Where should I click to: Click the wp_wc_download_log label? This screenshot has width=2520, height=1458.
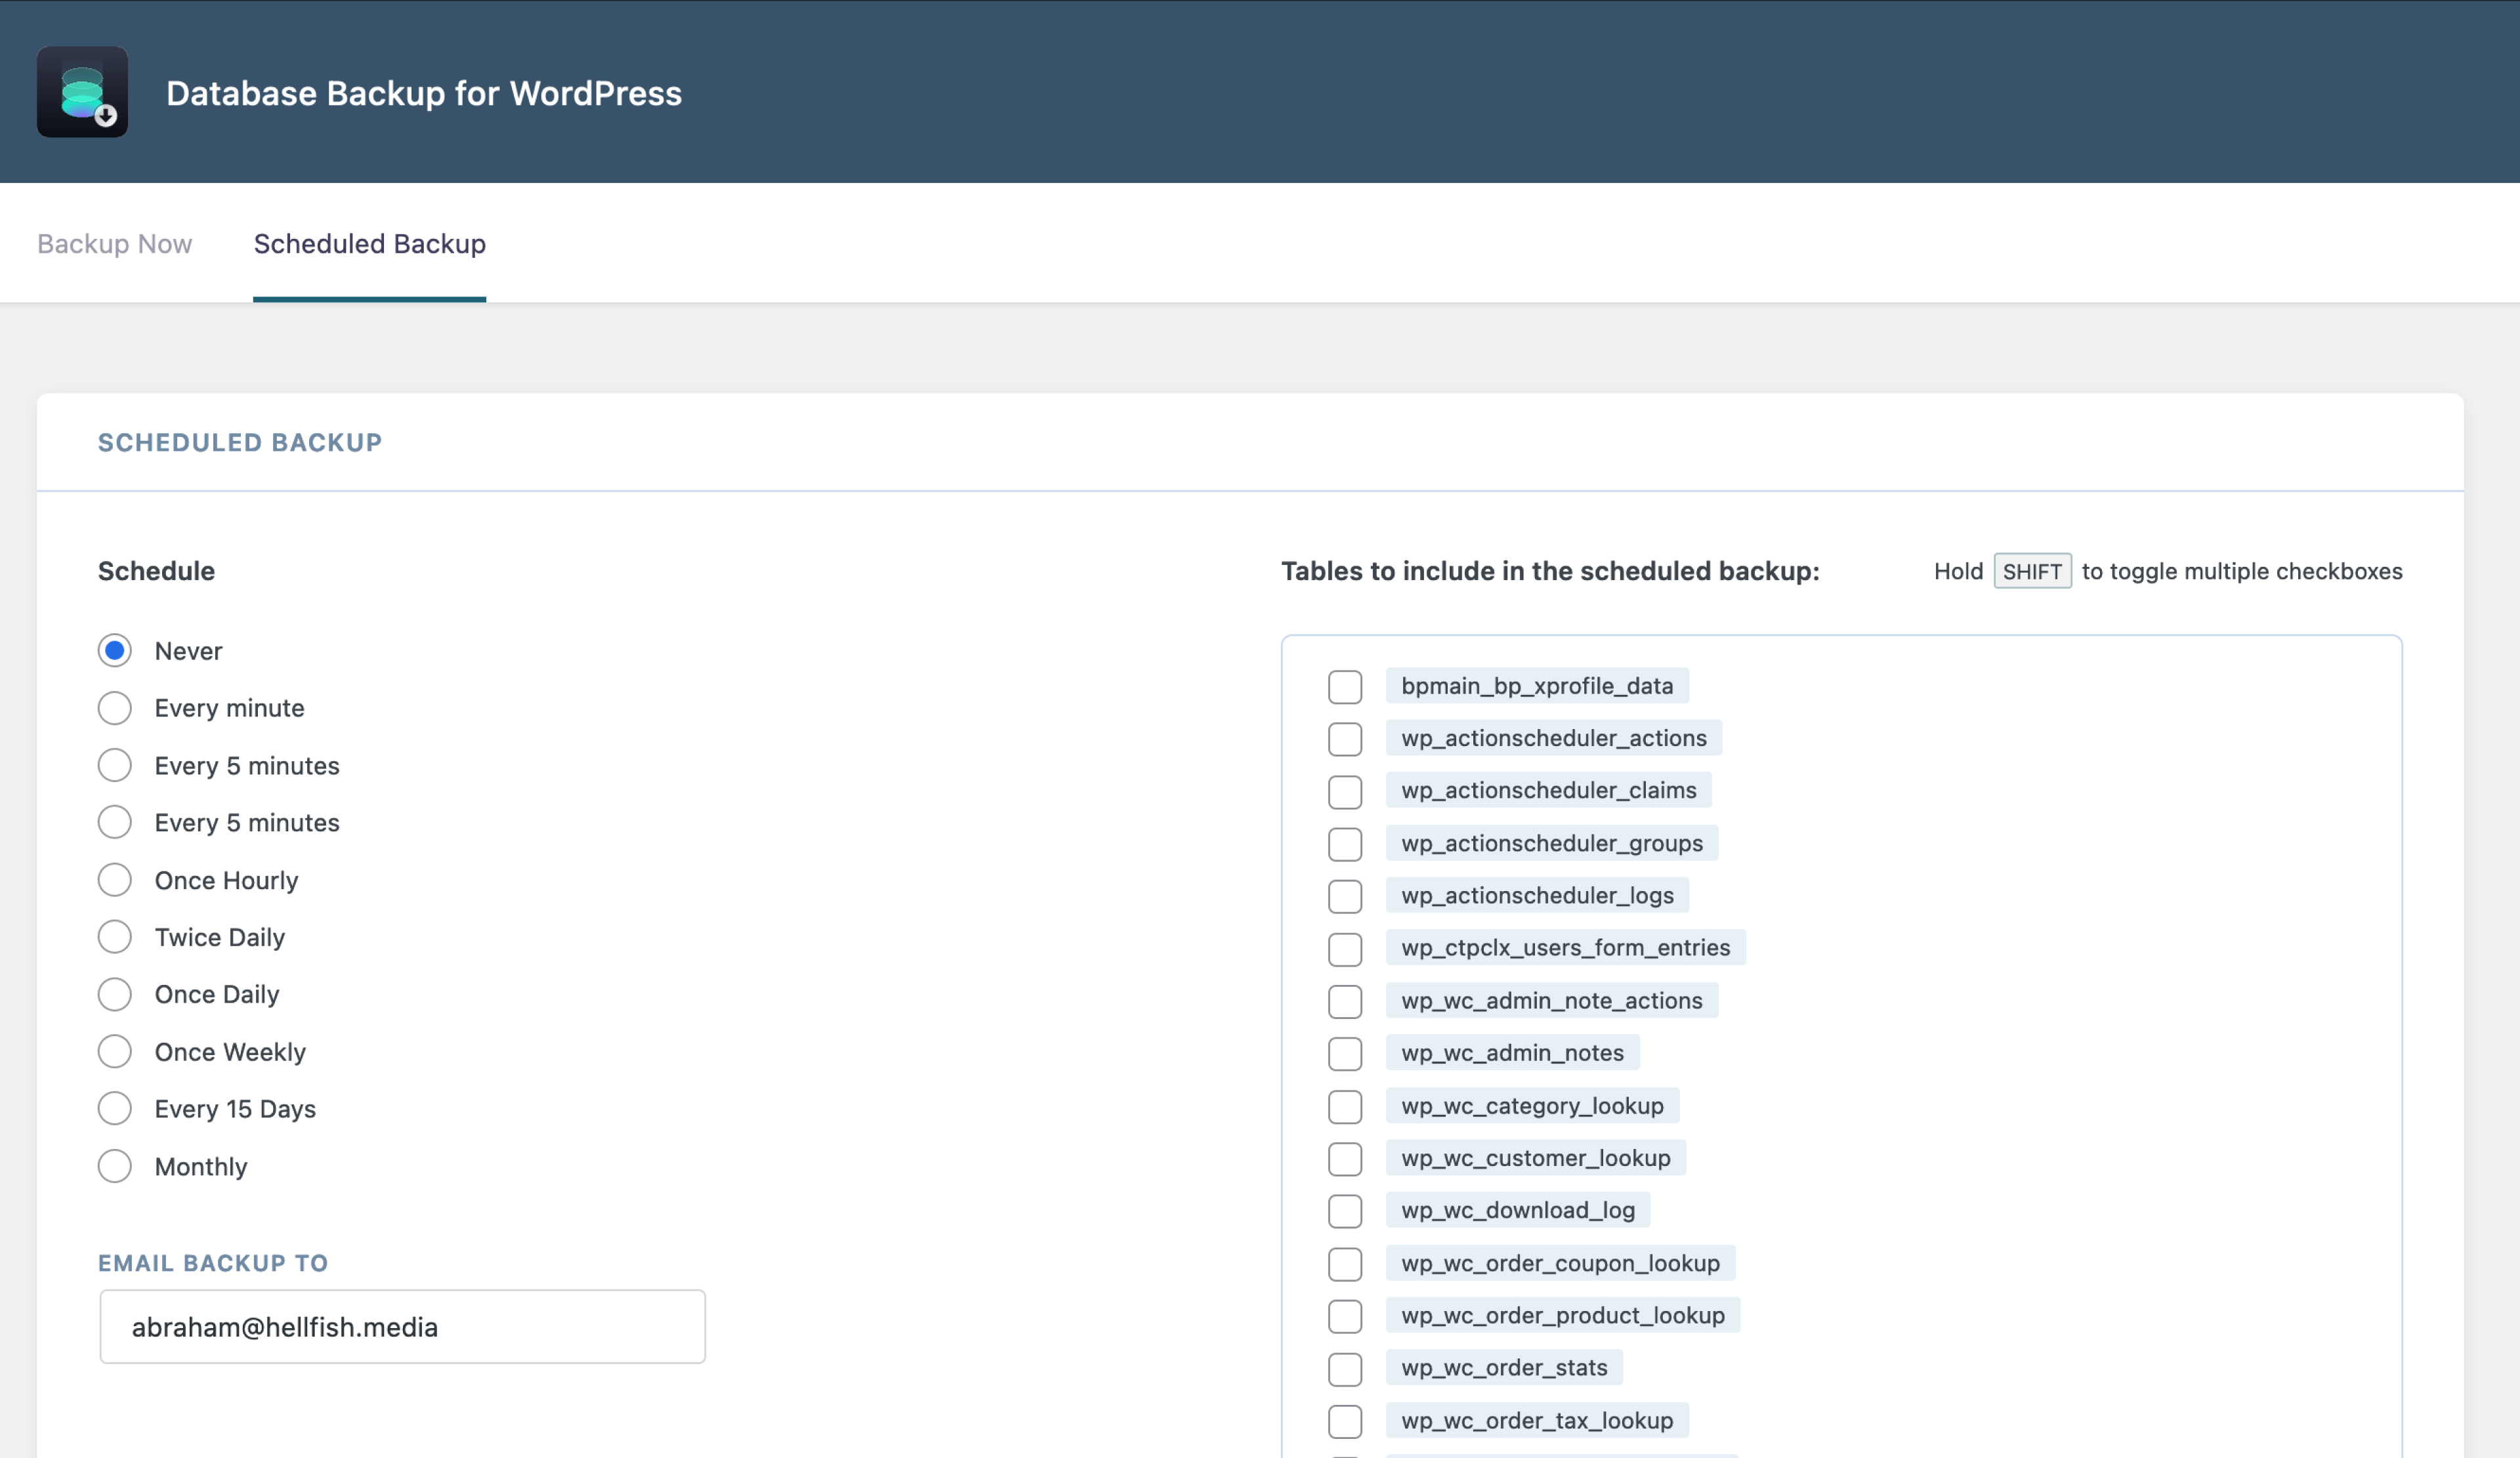tap(1518, 1210)
